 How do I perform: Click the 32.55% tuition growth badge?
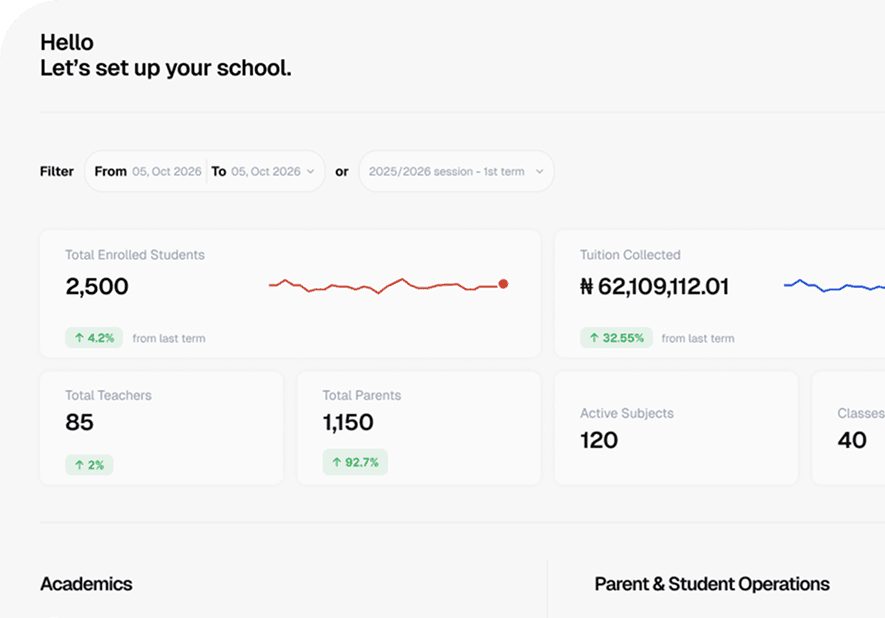click(x=616, y=338)
